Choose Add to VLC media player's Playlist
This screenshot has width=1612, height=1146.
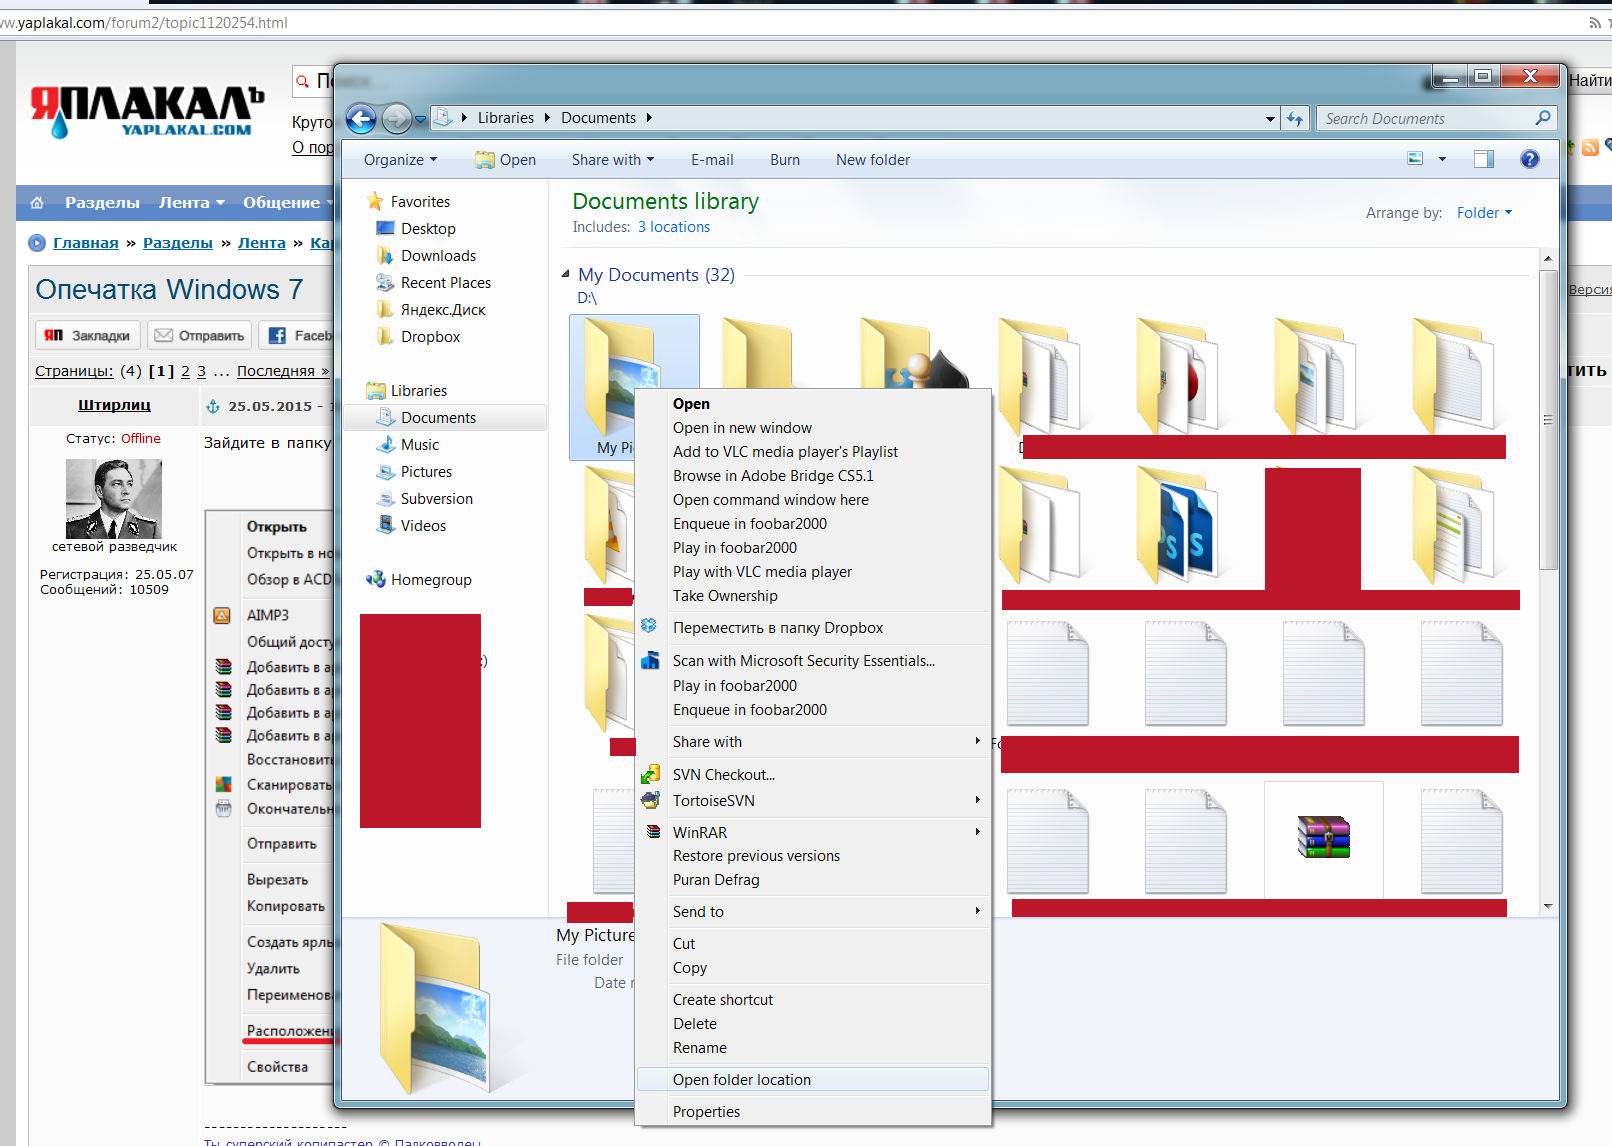(785, 452)
